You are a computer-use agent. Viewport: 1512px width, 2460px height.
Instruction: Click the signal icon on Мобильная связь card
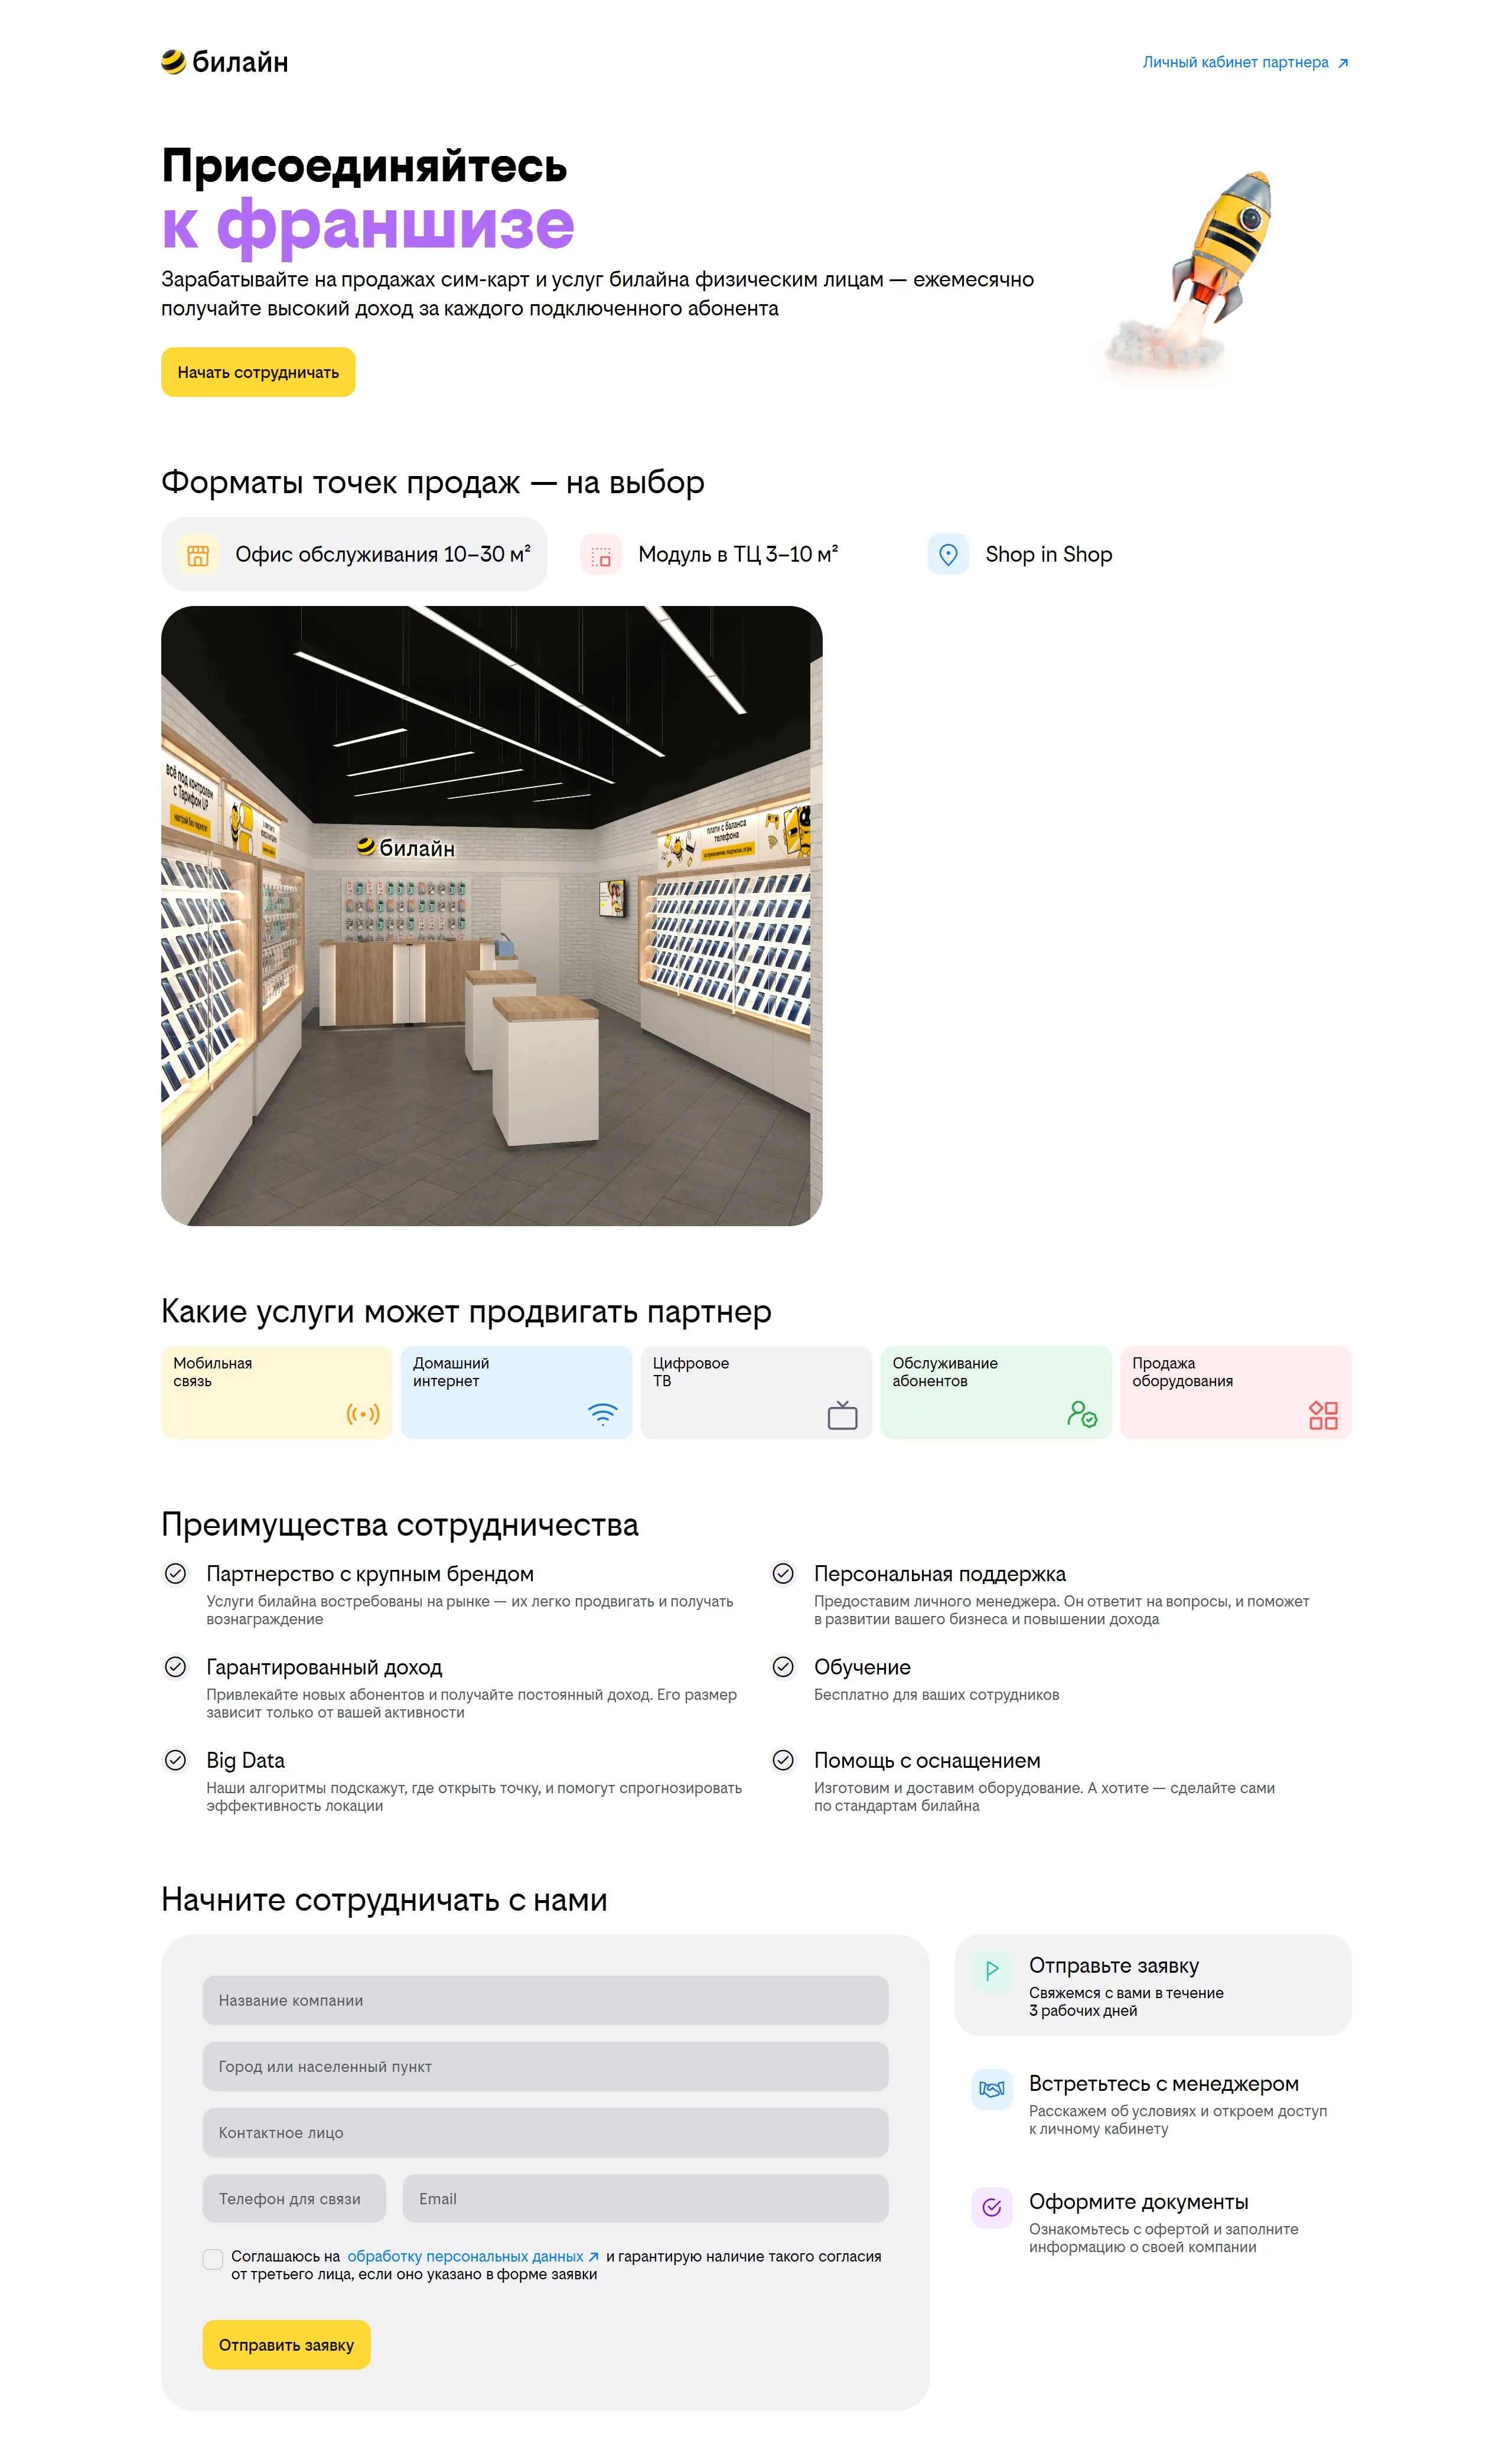click(363, 1414)
